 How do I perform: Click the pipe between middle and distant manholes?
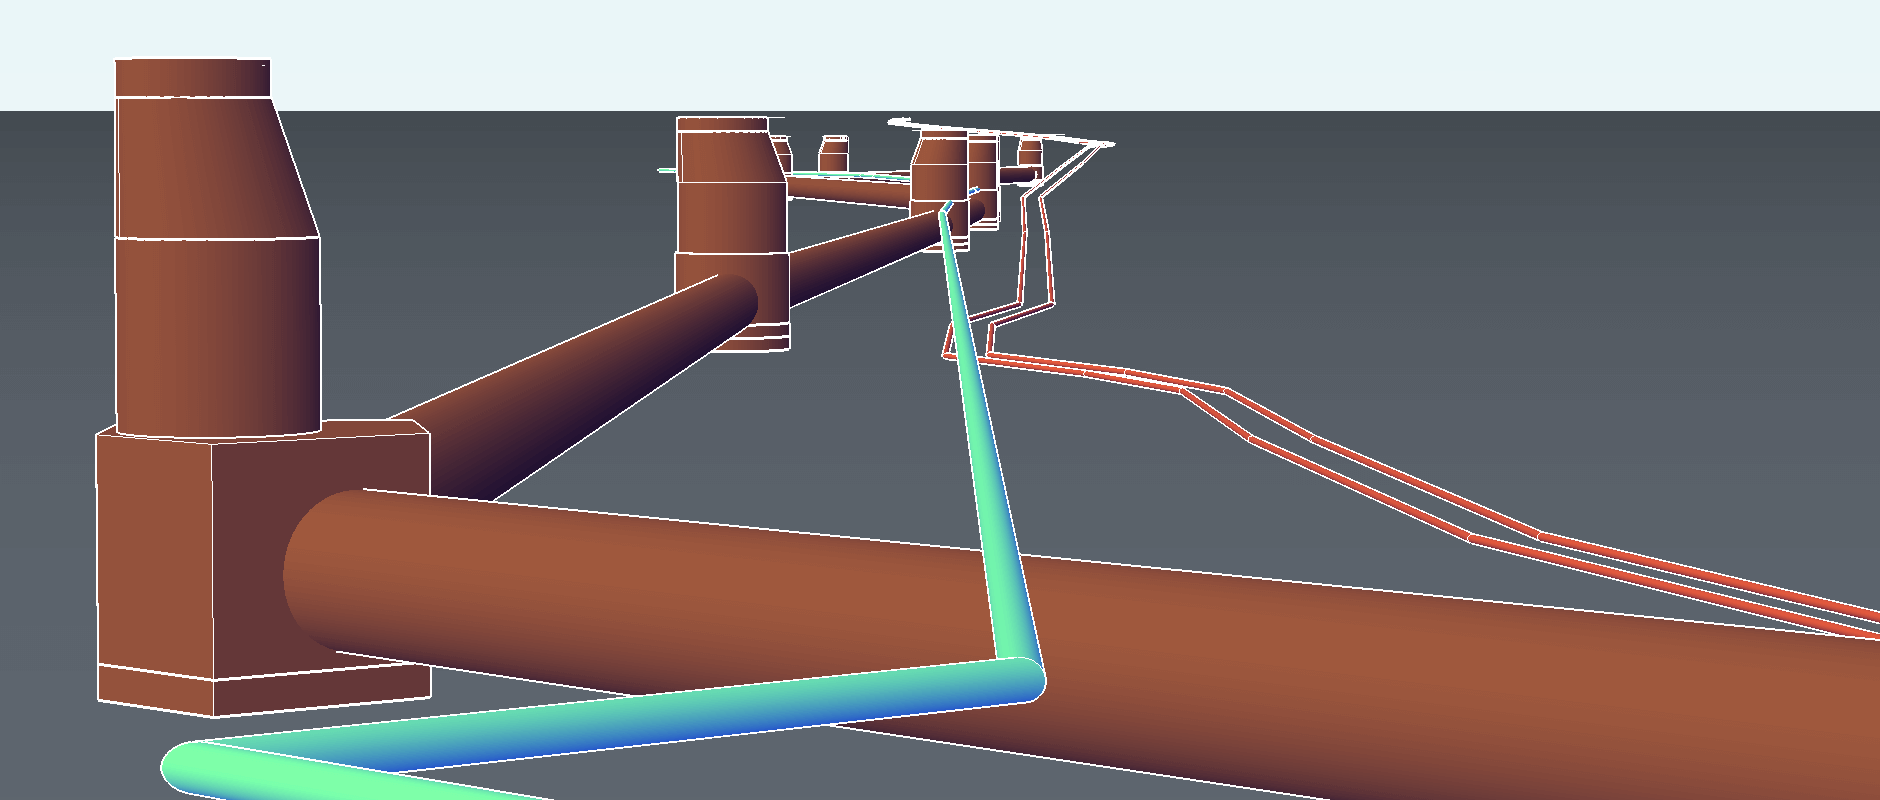coord(860,250)
